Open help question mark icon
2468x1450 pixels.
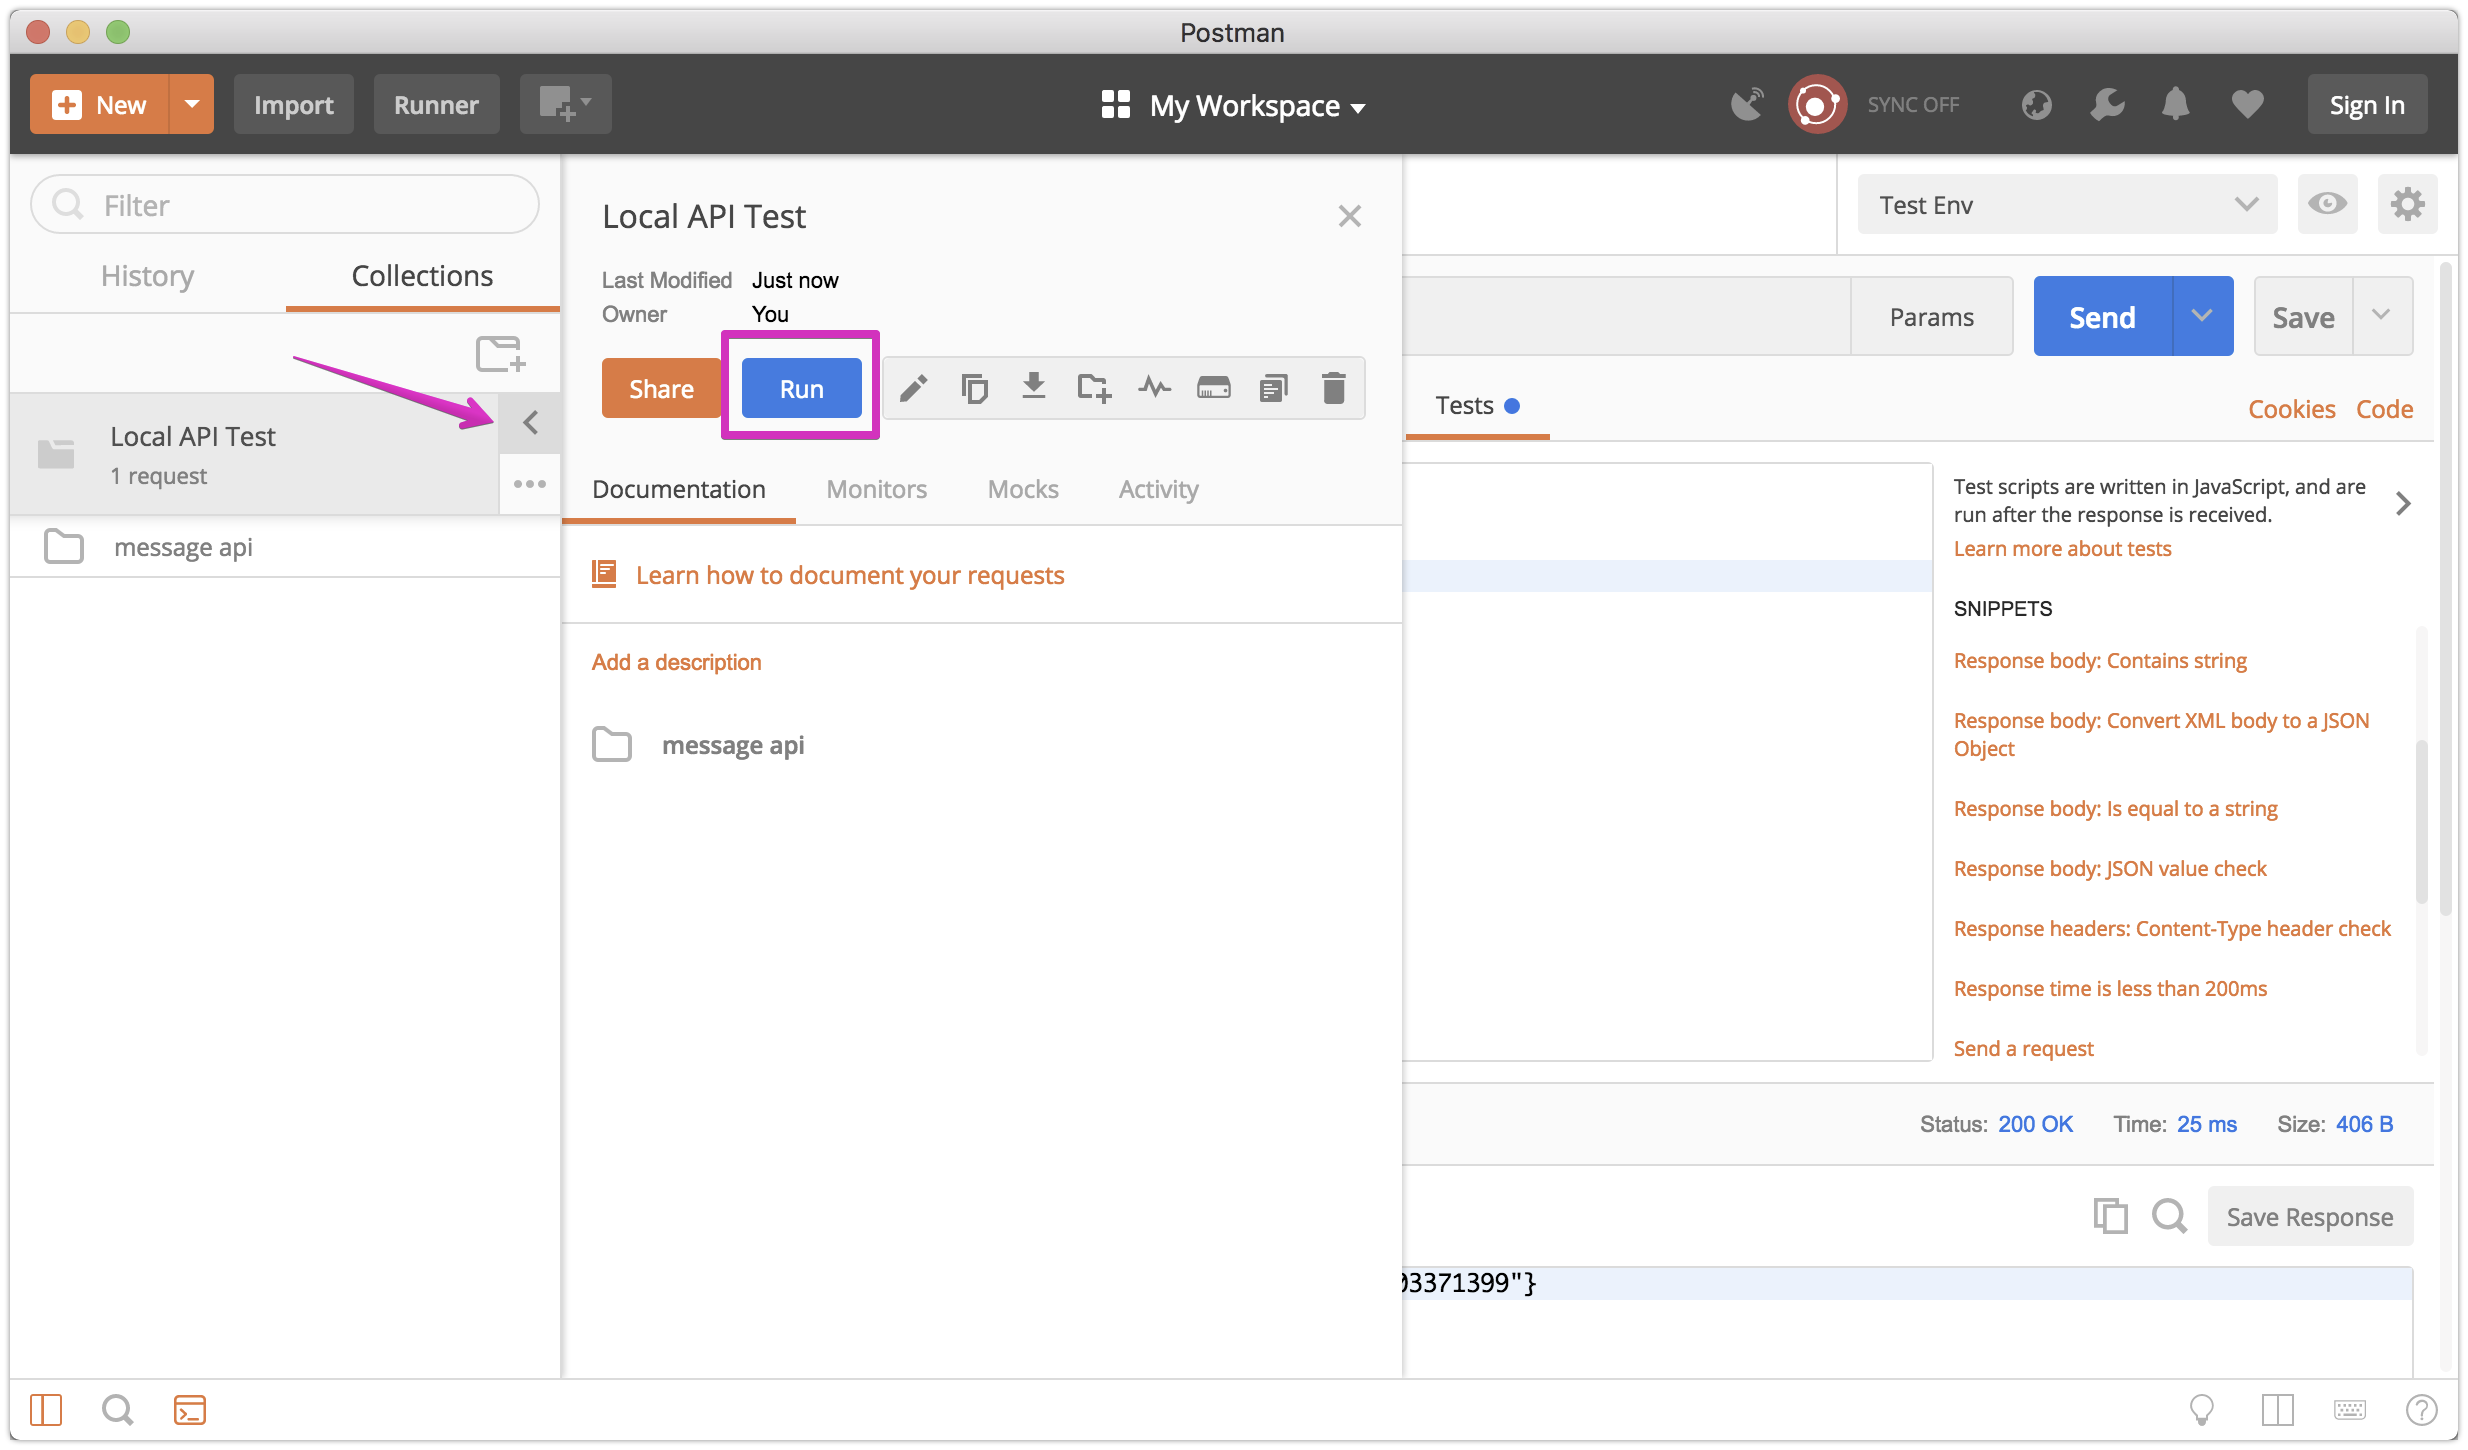(2421, 1410)
